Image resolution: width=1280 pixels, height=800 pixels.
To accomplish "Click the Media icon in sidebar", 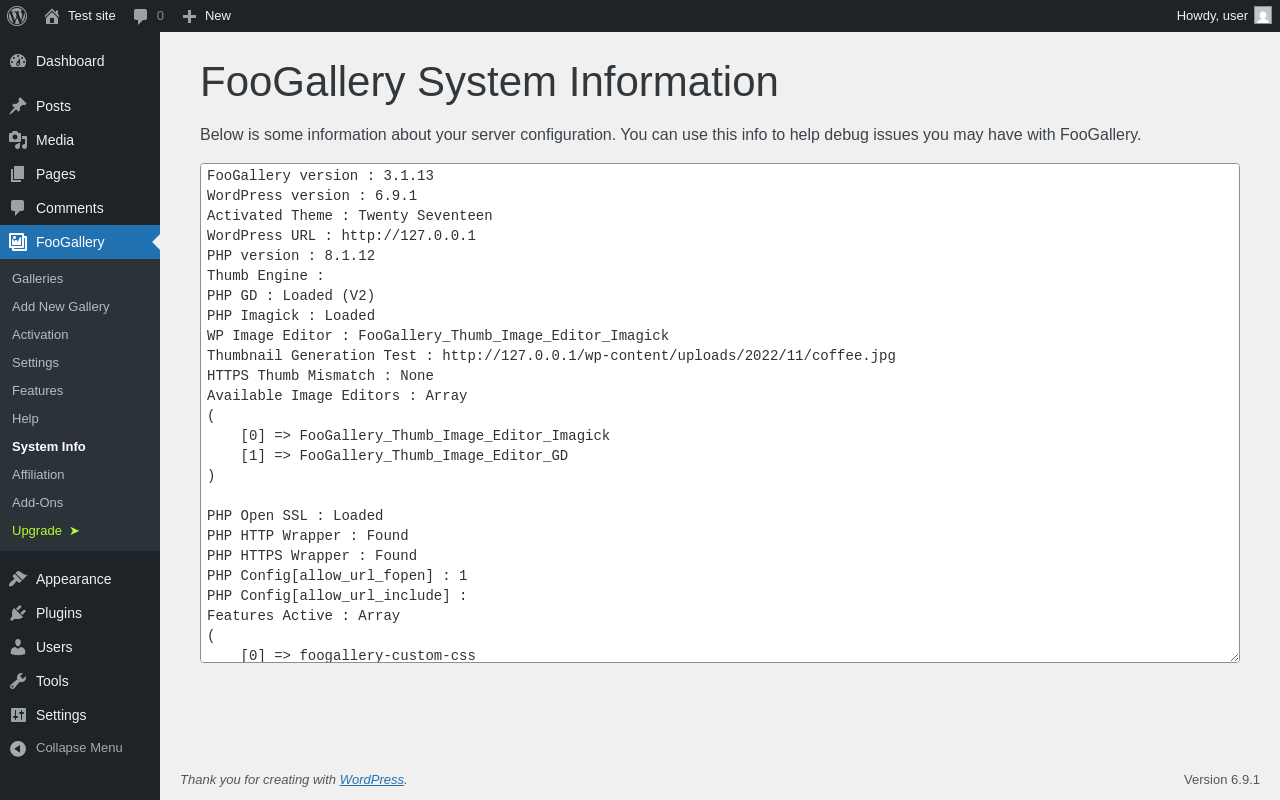I will (18, 140).
